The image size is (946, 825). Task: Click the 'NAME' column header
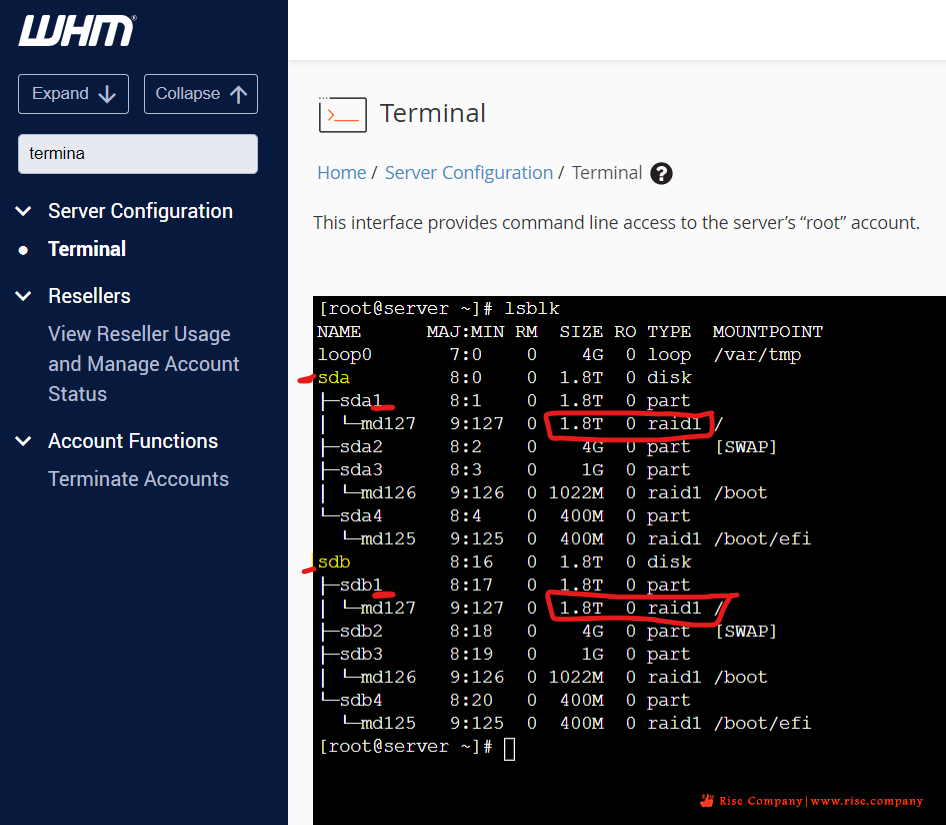[x=339, y=332]
